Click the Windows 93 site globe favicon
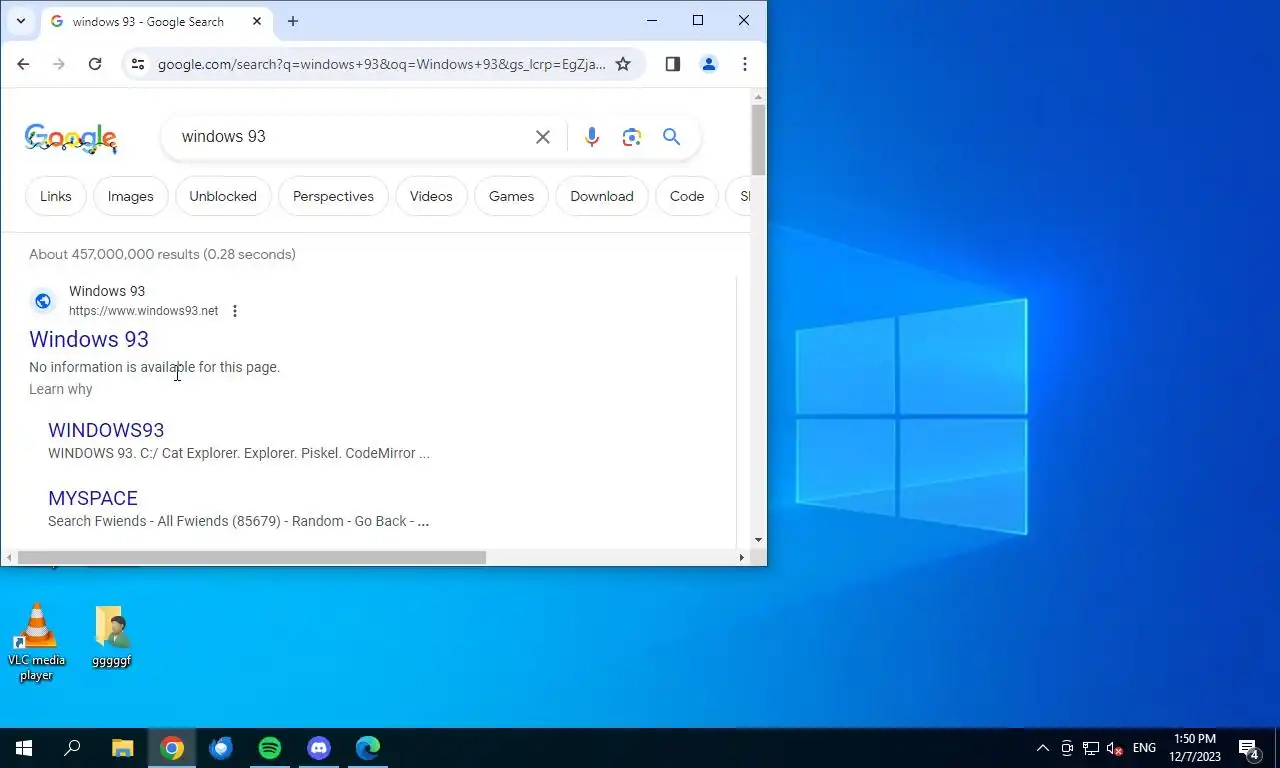Image resolution: width=1280 pixels, height=768 pixels. tap(43, 300)
